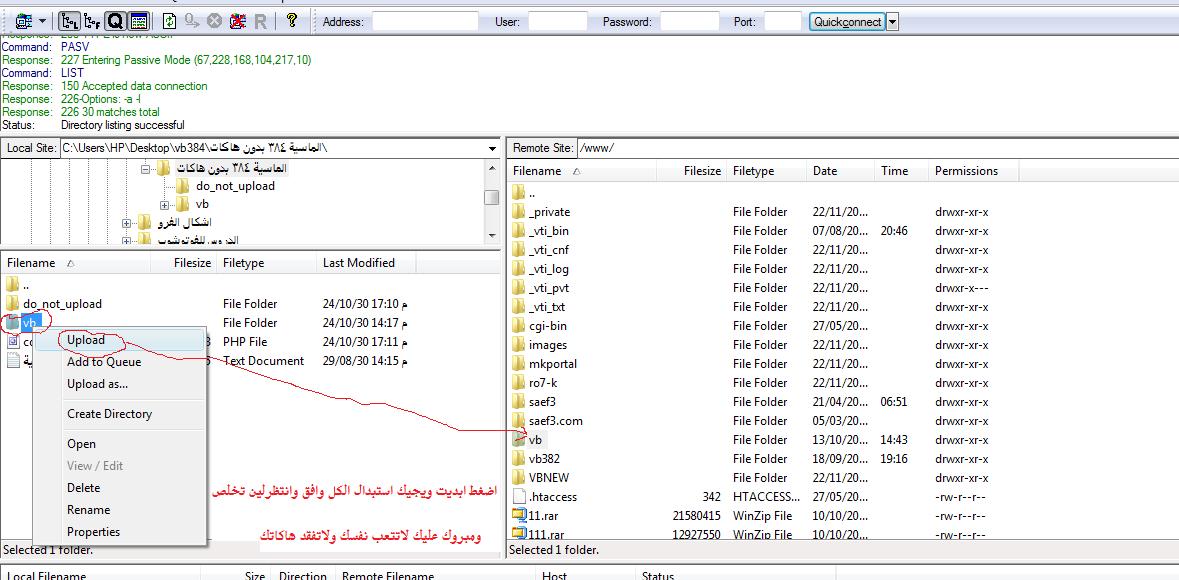Click the gray Reconnect R icon
Image resolution: width=1179 pixels, height=580 pixels.
point(261,21)
